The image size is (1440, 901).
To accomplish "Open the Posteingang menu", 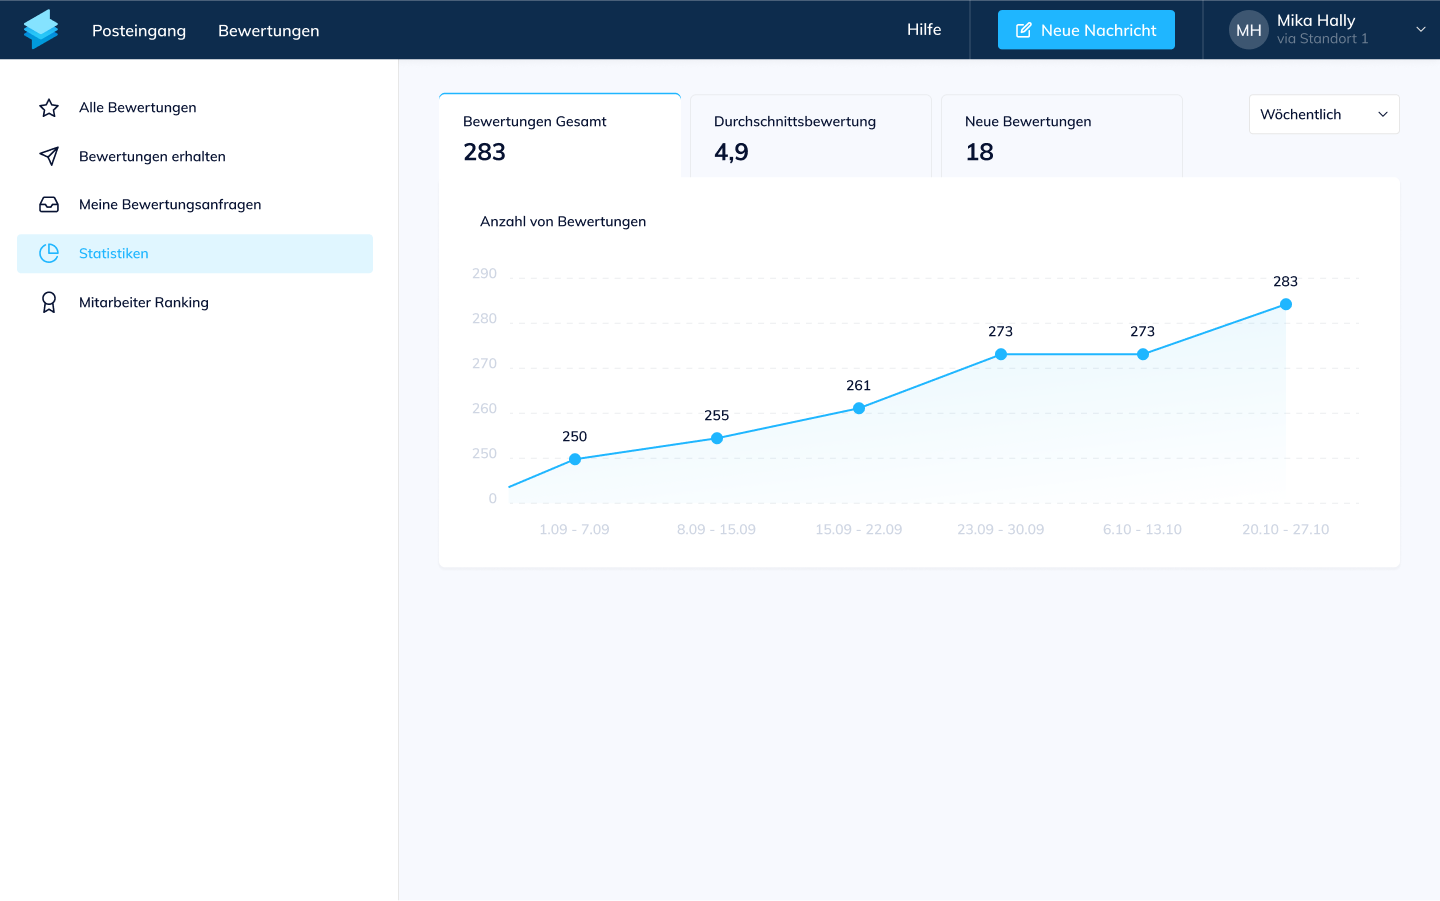I will (x=139, y=31).
